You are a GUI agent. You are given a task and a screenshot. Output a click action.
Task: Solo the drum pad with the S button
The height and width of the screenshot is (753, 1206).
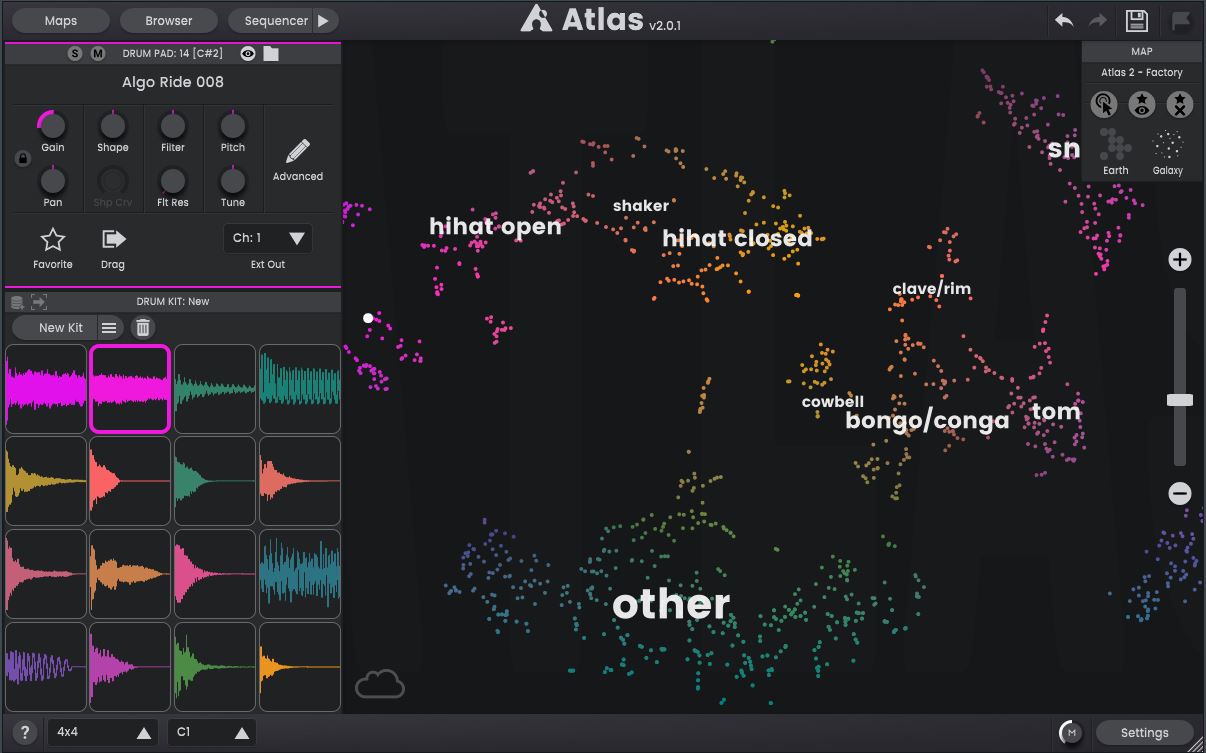(76, 53)
